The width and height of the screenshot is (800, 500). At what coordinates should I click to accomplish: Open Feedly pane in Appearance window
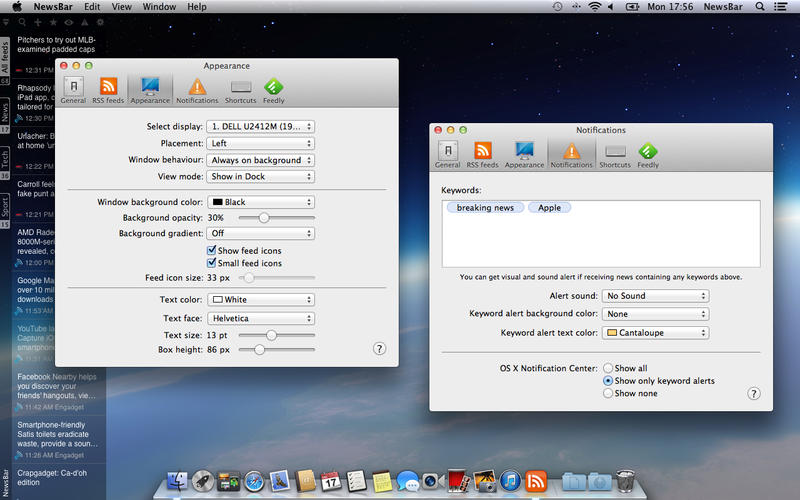273,90
